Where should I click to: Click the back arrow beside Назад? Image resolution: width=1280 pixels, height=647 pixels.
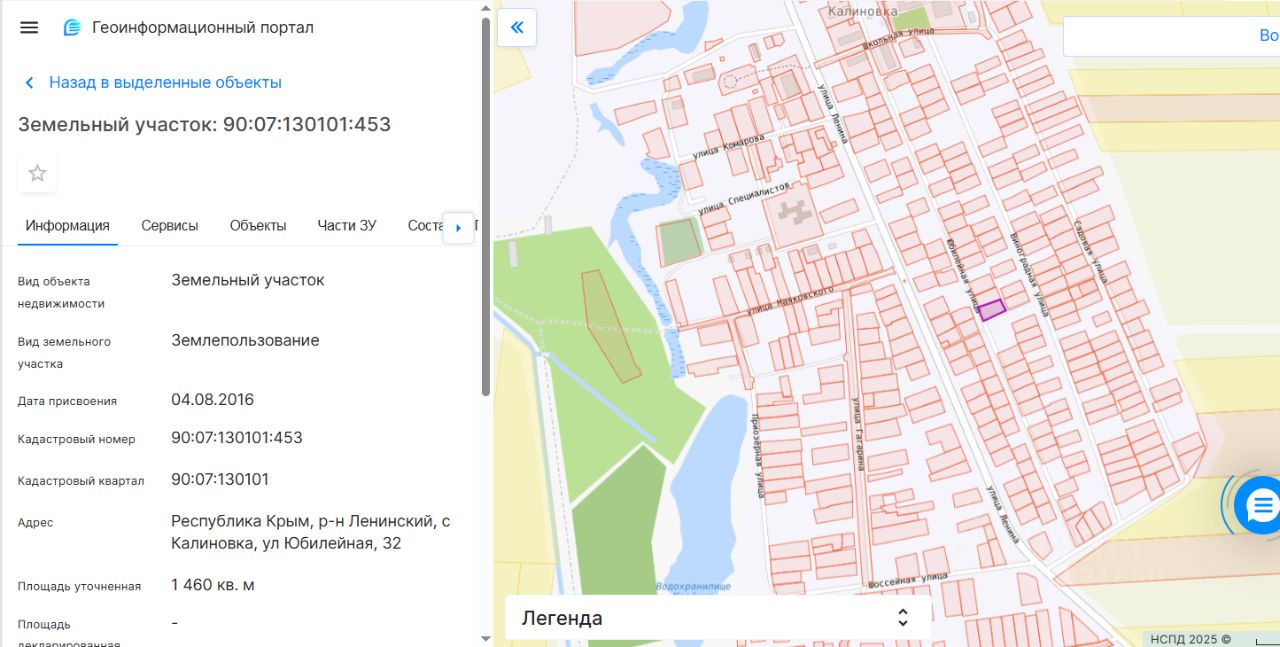tap(30, 83)
